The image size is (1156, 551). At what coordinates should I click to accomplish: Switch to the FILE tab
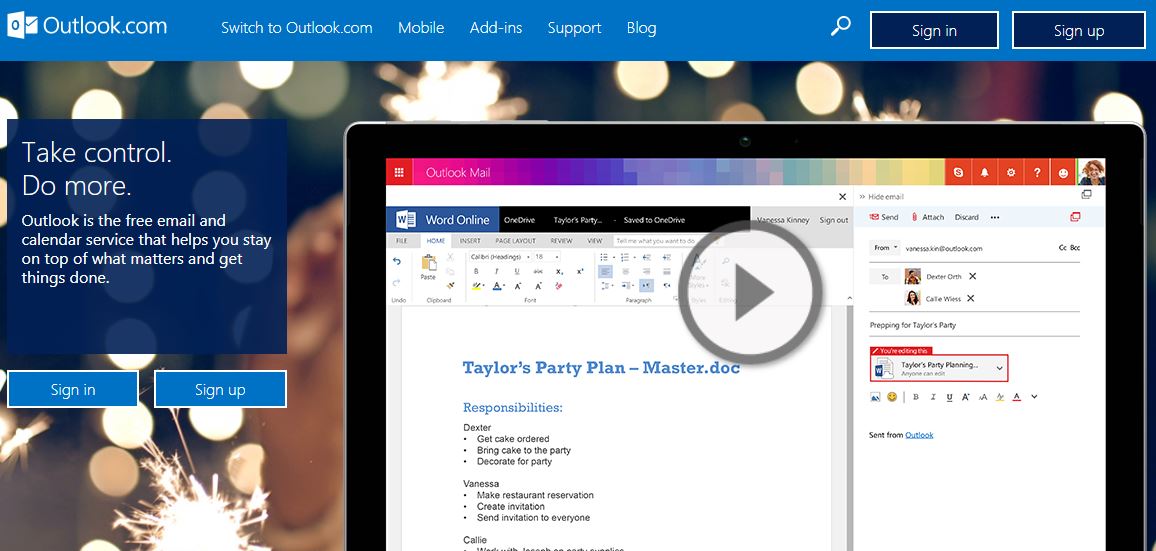click(402, 240)
